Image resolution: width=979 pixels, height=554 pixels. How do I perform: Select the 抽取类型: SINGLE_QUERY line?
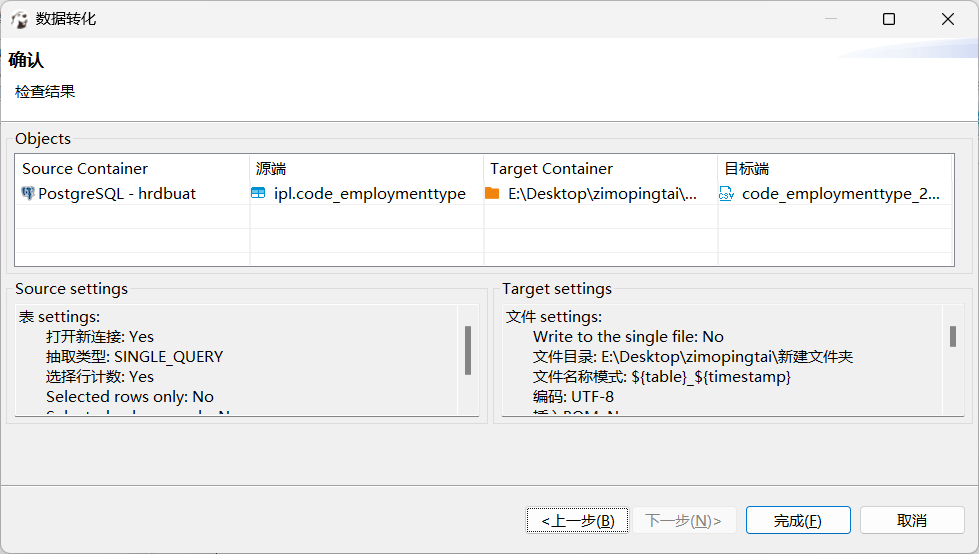point(134,357)
